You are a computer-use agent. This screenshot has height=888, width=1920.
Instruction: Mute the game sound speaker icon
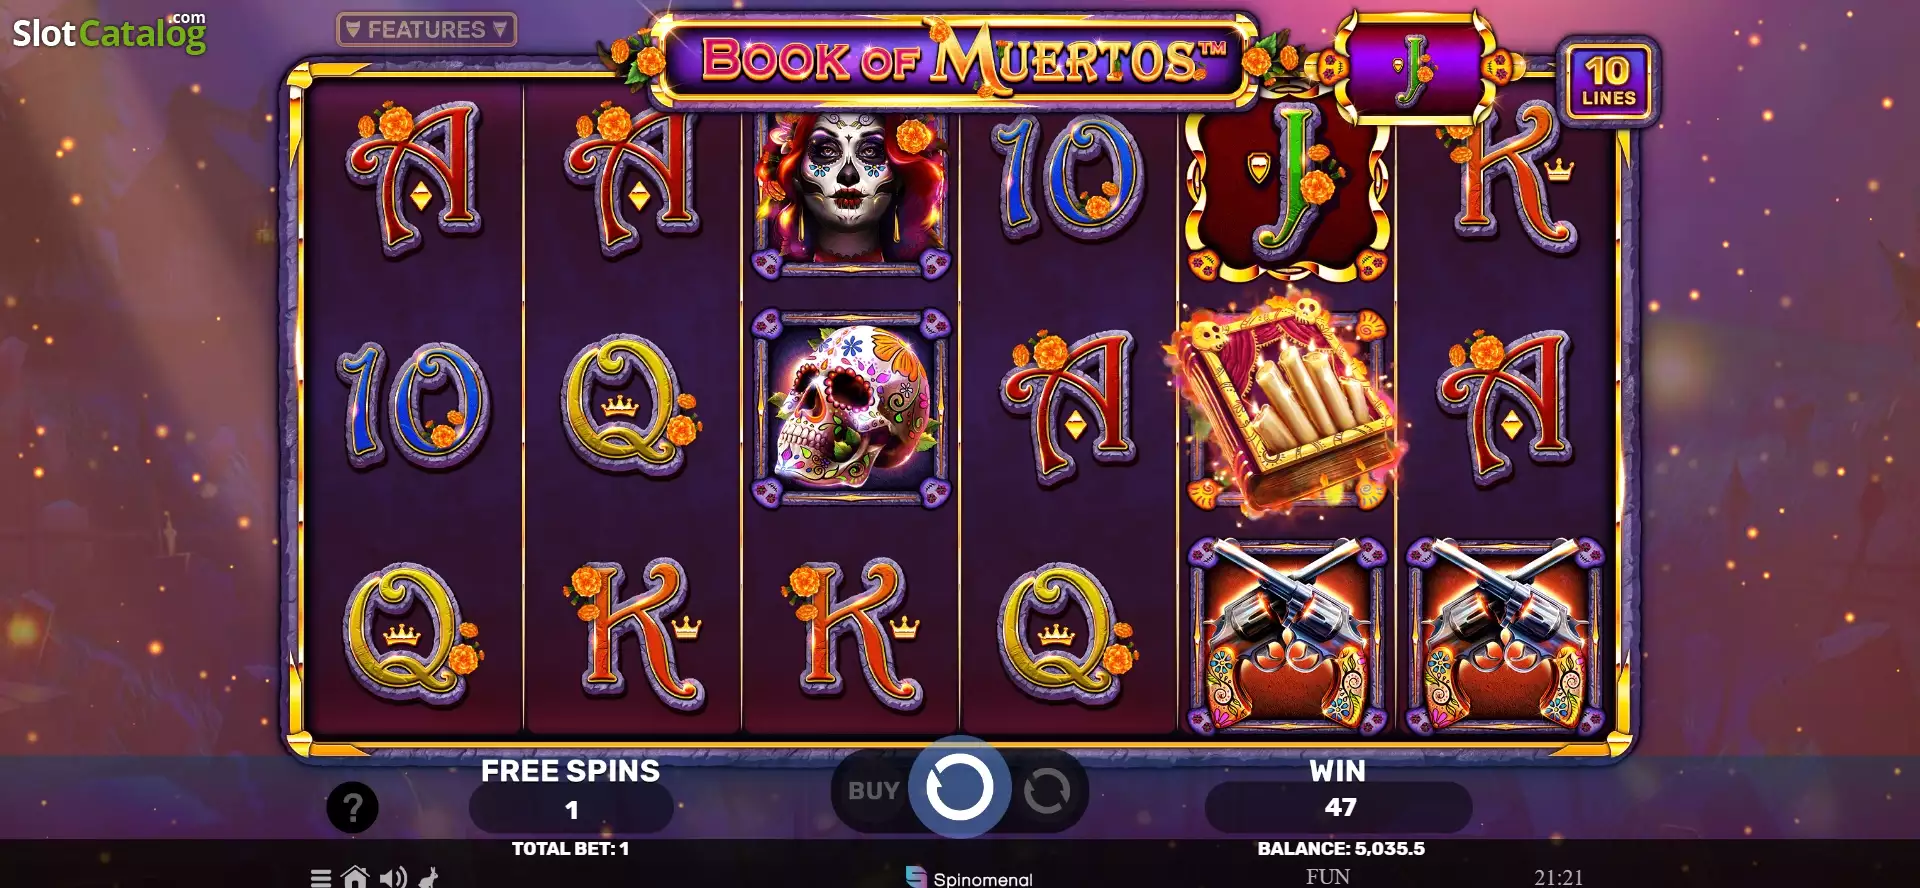click(393, 878)
